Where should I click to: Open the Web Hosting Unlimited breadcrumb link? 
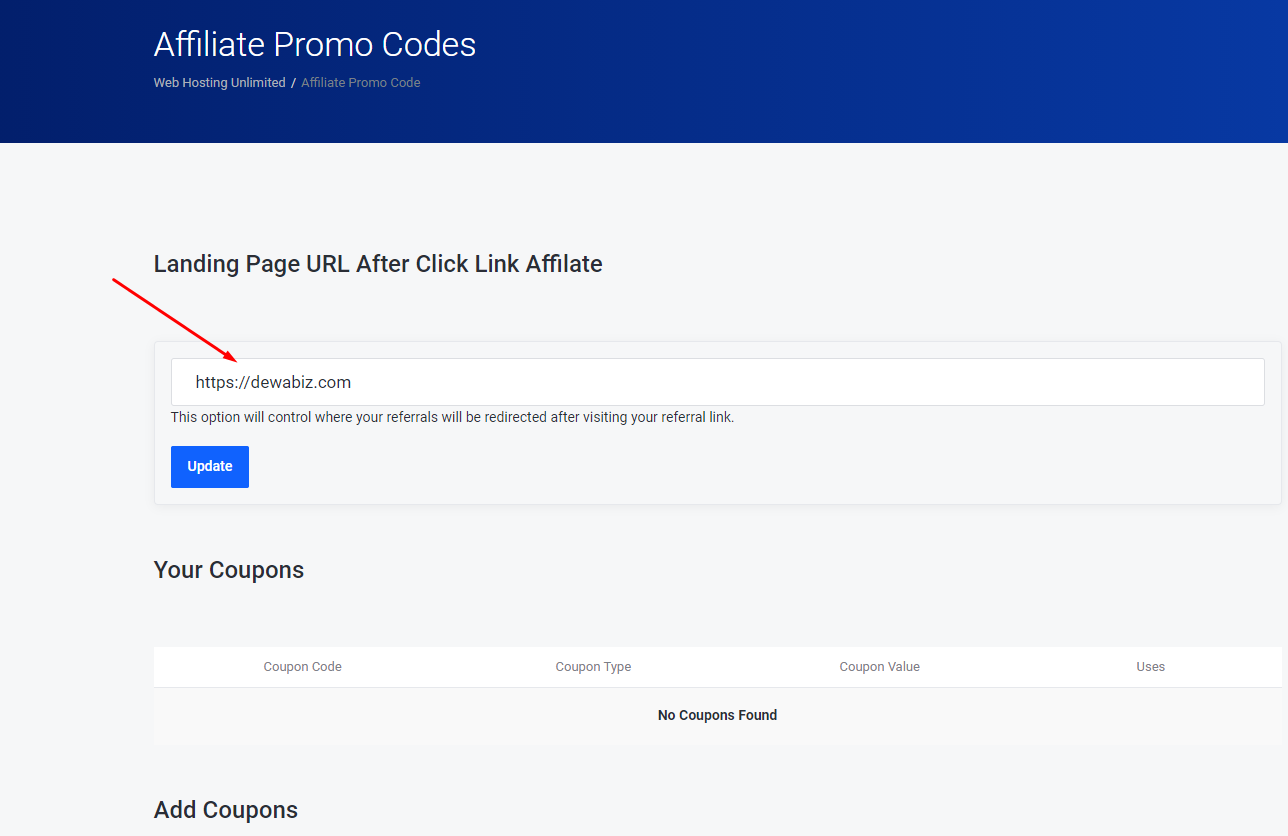pyautogui.click(x=219, y=83)
